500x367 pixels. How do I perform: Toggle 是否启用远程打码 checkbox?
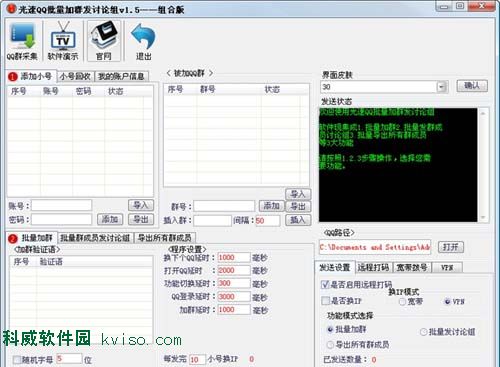point(325,284)
